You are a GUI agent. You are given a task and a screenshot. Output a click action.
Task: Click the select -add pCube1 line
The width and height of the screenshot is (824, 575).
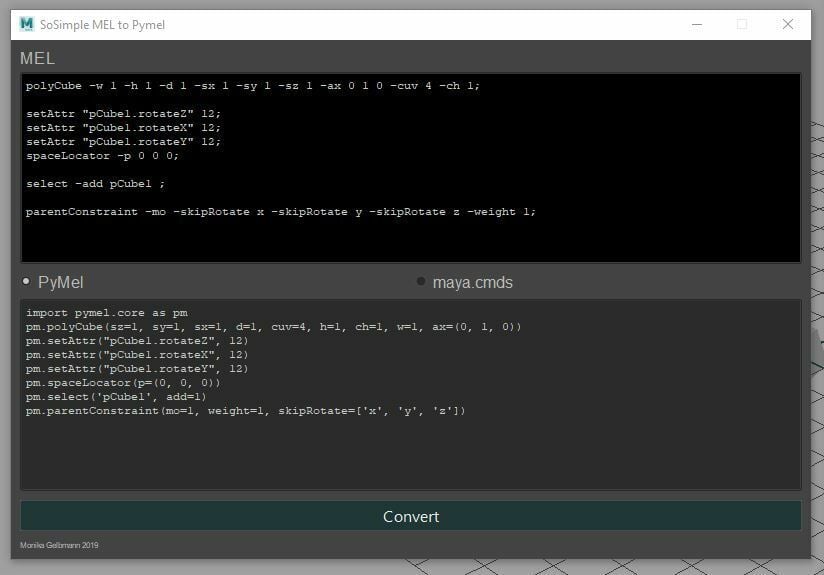pyautogui.click(x=95, y=184)
